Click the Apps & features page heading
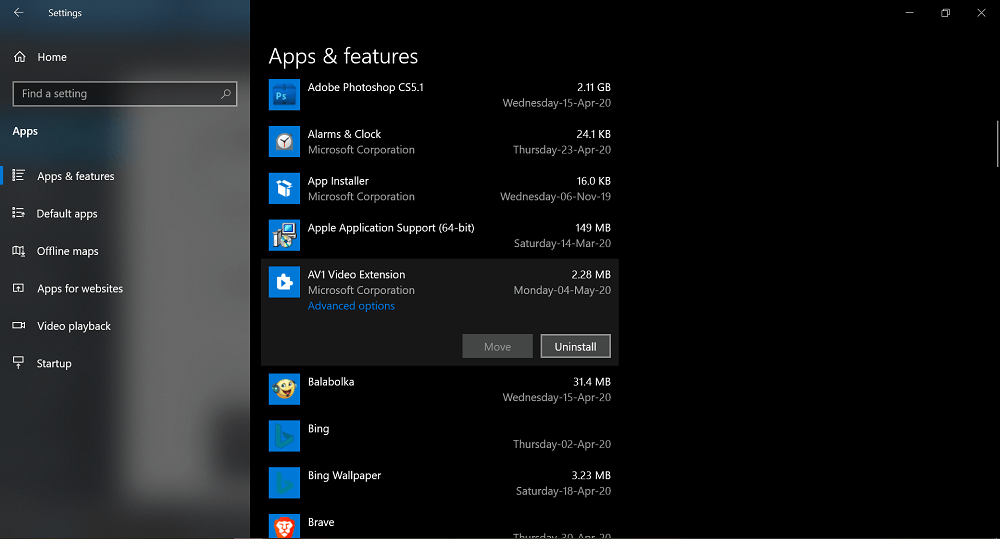 tap(343, 56)
